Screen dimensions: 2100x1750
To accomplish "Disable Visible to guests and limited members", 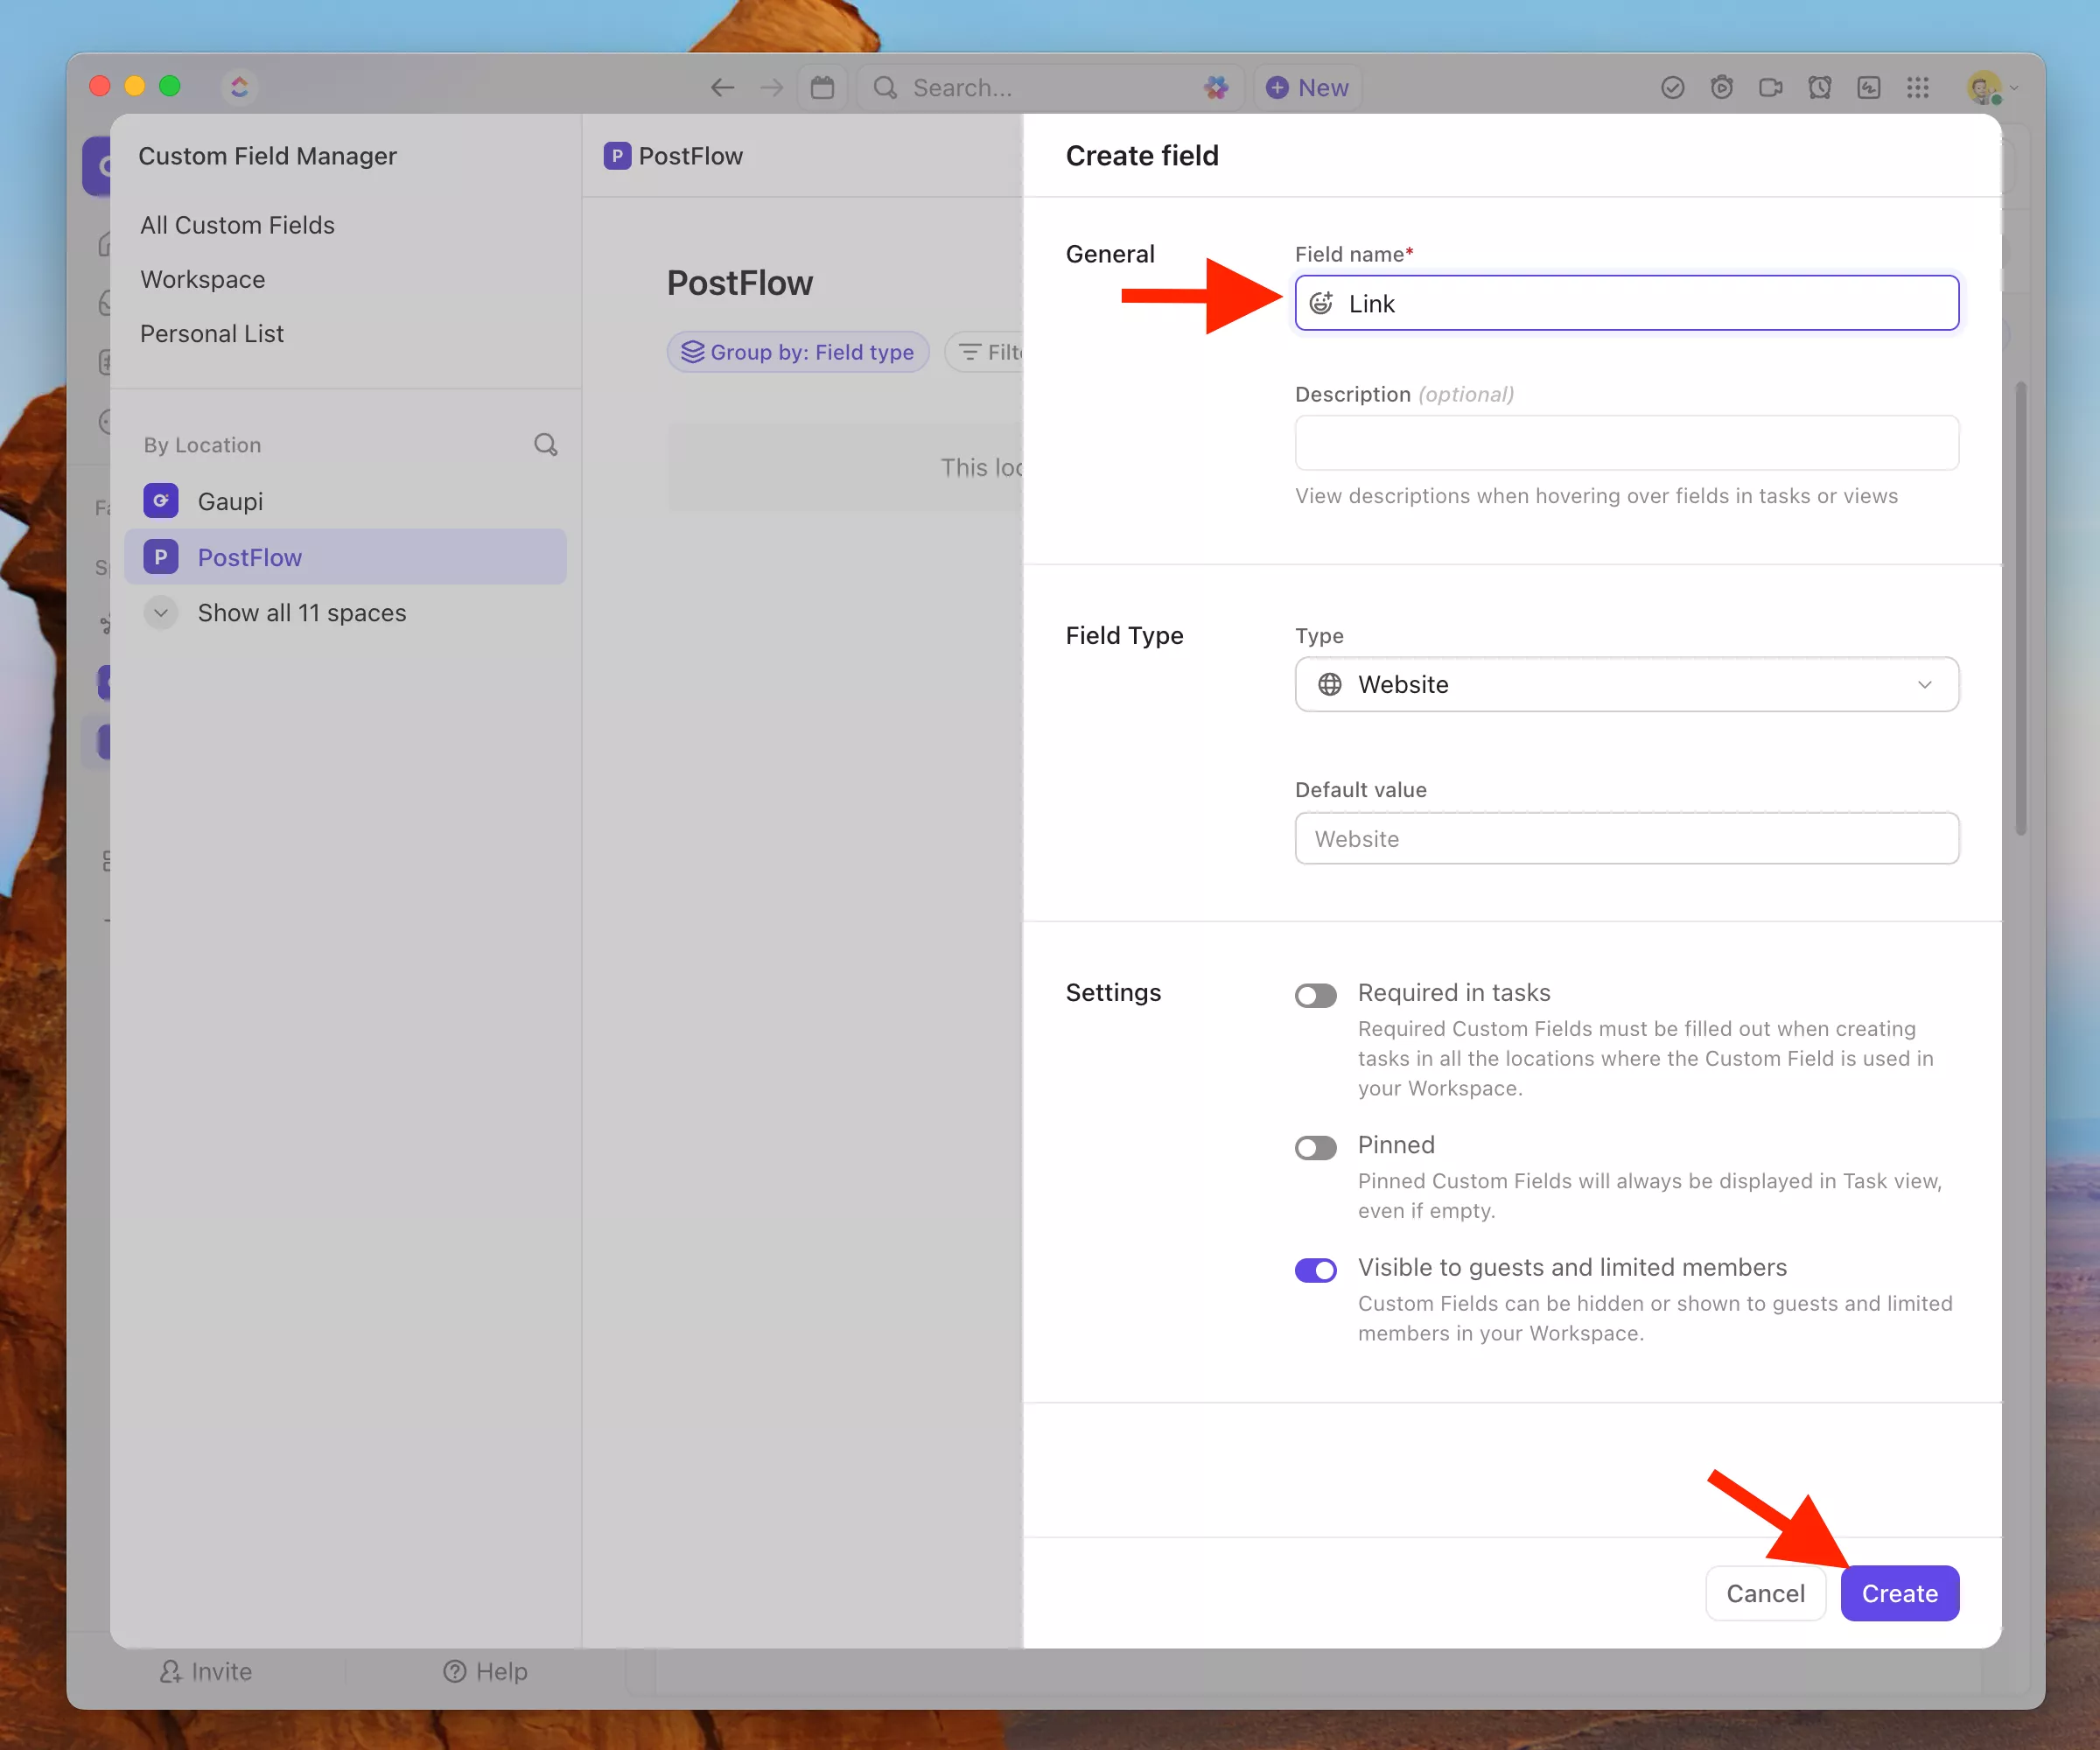I will pos(1315,1270).
